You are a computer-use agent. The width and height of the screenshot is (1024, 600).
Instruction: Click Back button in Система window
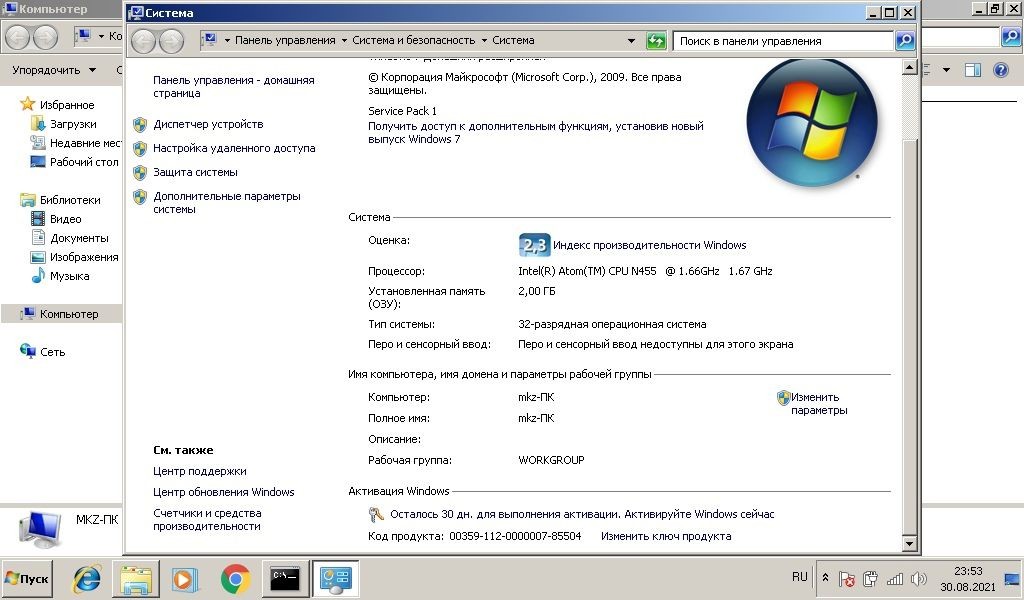(144, 41)
